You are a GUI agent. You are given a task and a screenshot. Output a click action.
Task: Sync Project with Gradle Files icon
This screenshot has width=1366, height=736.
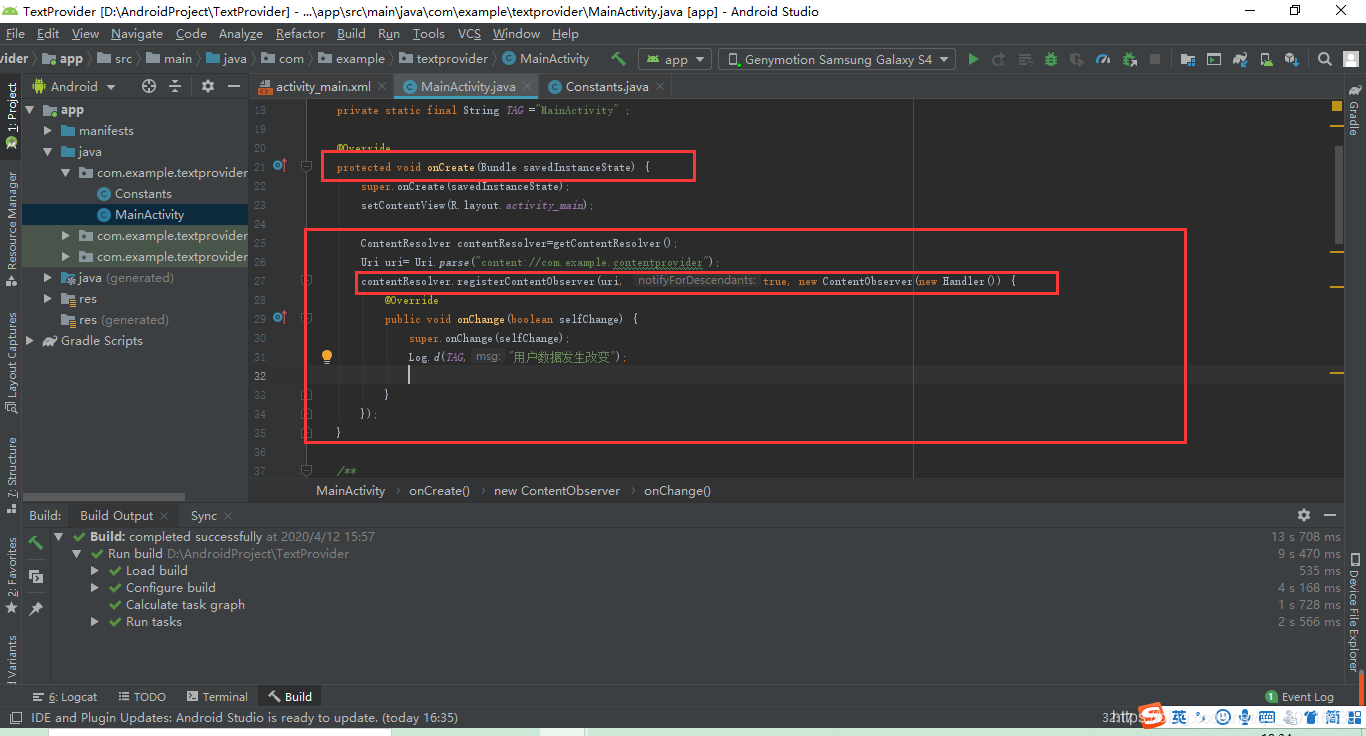click(1240, 59)
